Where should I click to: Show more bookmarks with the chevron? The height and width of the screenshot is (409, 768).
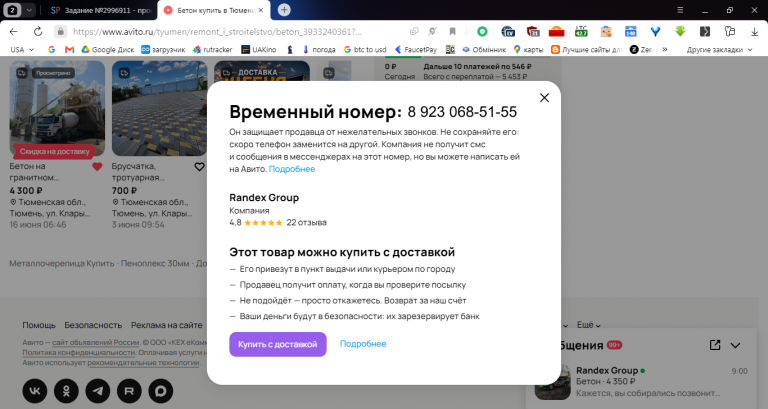pos(665,49)
